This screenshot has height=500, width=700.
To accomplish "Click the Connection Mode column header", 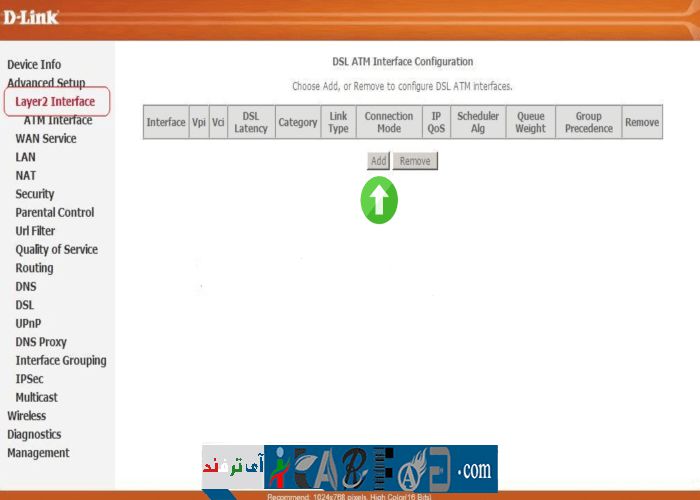I will [389, 122].
